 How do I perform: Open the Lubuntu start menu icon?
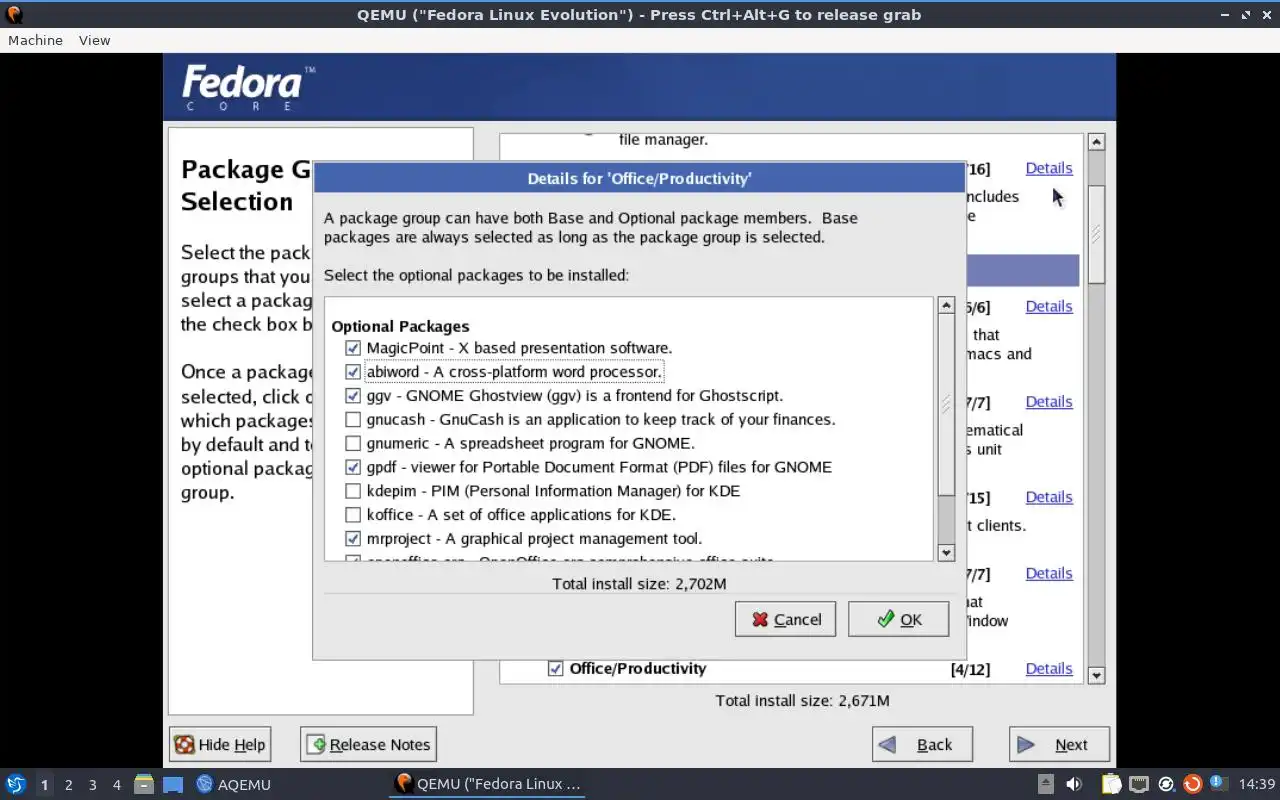tap(15, 784)
